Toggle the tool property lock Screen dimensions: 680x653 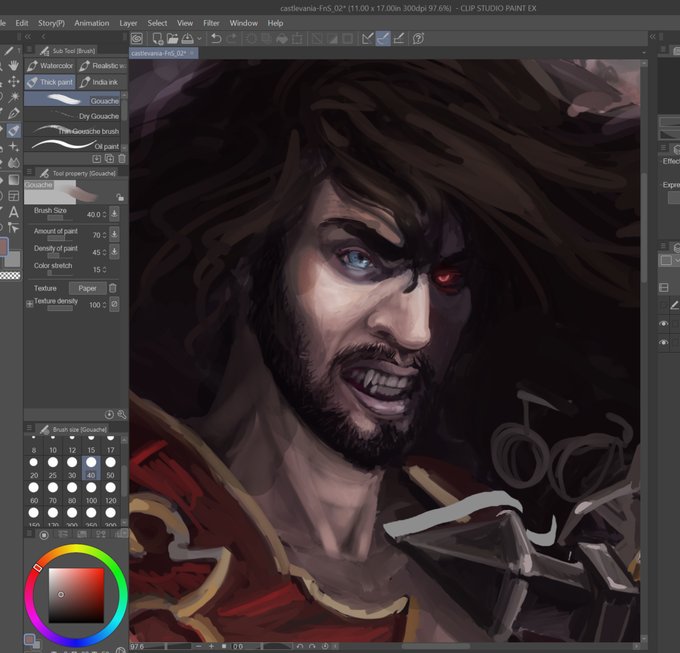120,198
